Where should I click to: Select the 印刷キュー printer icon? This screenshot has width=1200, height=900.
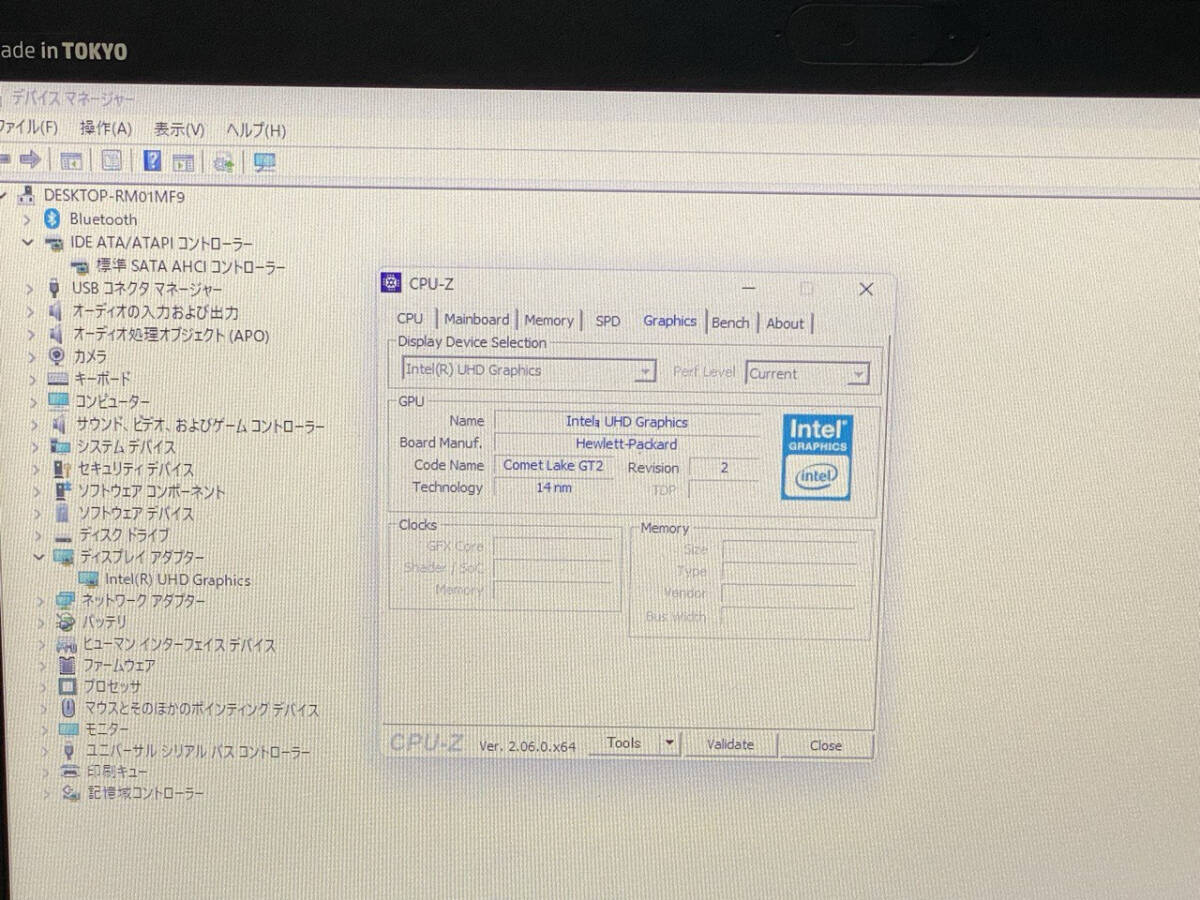(70, 771)
